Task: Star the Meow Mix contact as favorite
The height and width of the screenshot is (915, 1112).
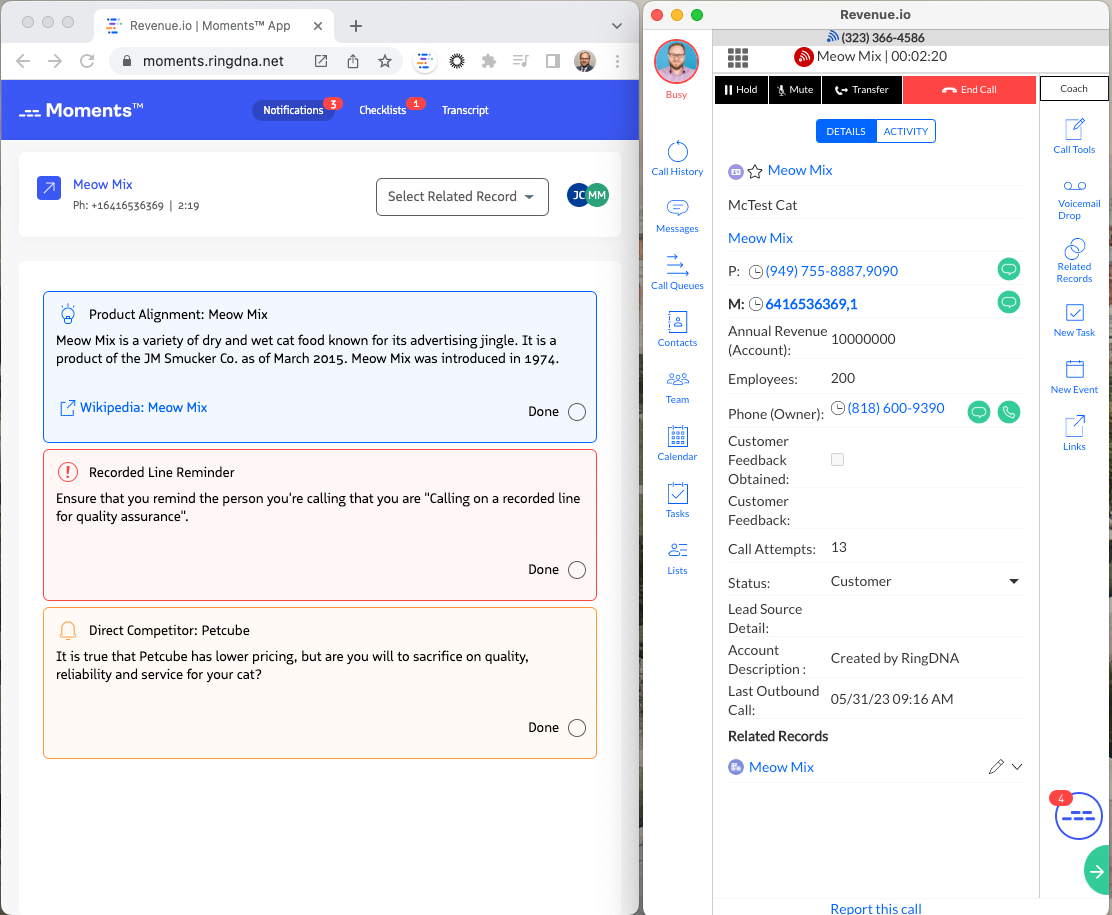Action: [x=755, y=171]
